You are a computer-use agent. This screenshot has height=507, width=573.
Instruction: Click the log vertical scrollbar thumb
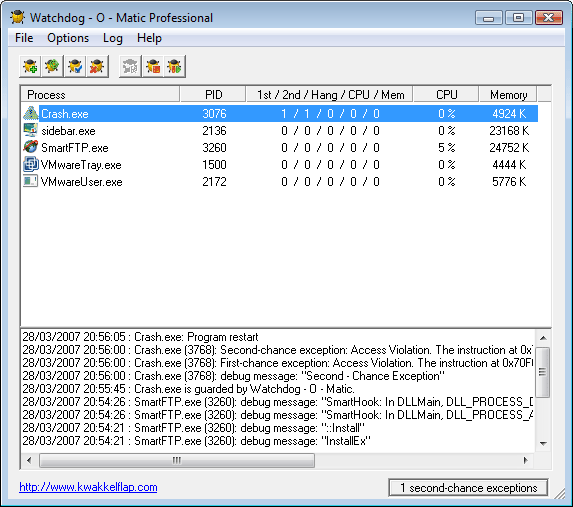click(x=543, y=372)
